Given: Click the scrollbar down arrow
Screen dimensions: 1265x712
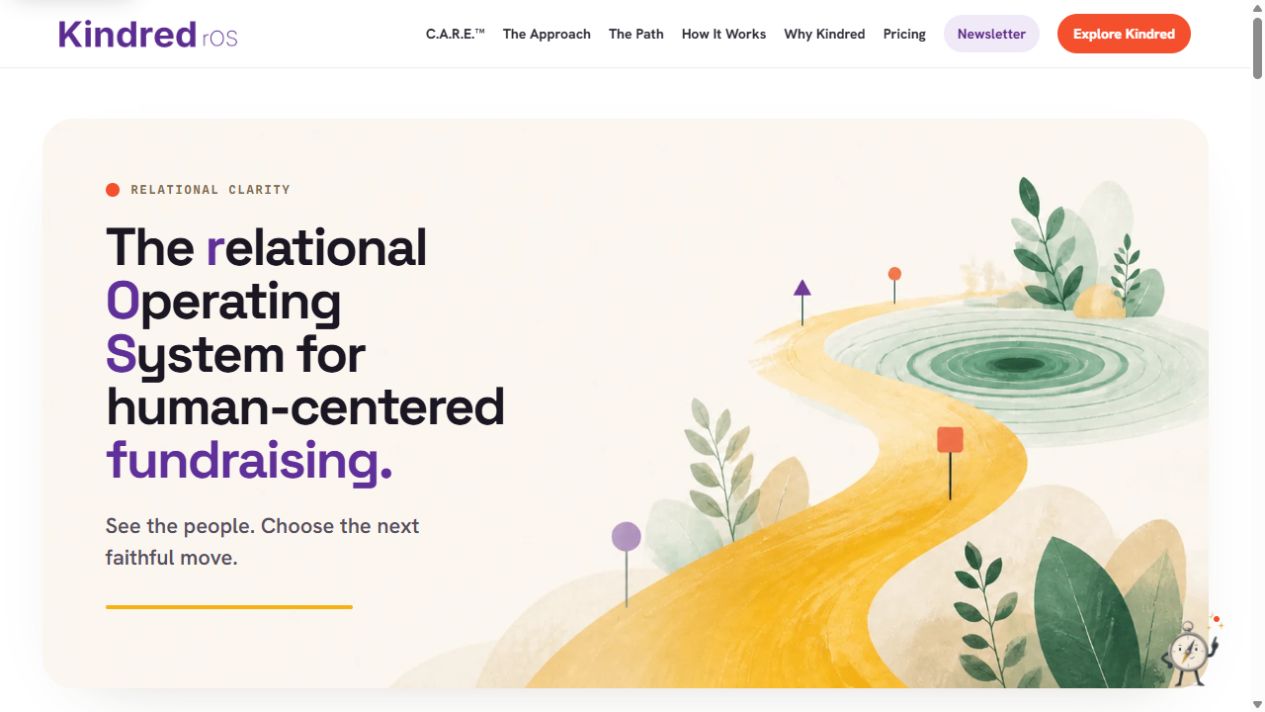Looking at the screenshot, I should 1257,704.
